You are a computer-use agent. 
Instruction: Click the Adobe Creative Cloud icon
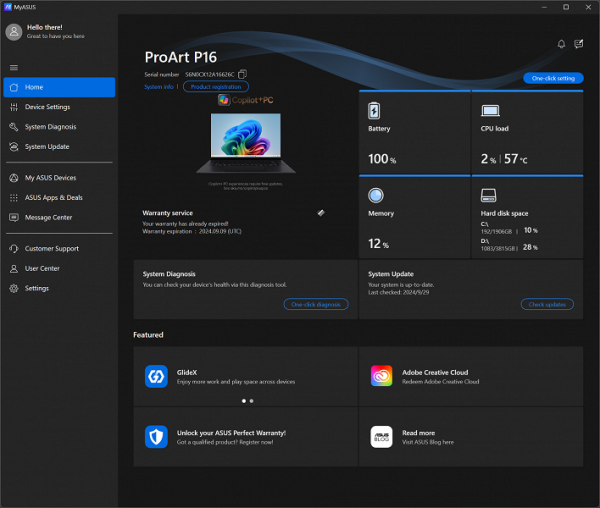pos(381,376)
